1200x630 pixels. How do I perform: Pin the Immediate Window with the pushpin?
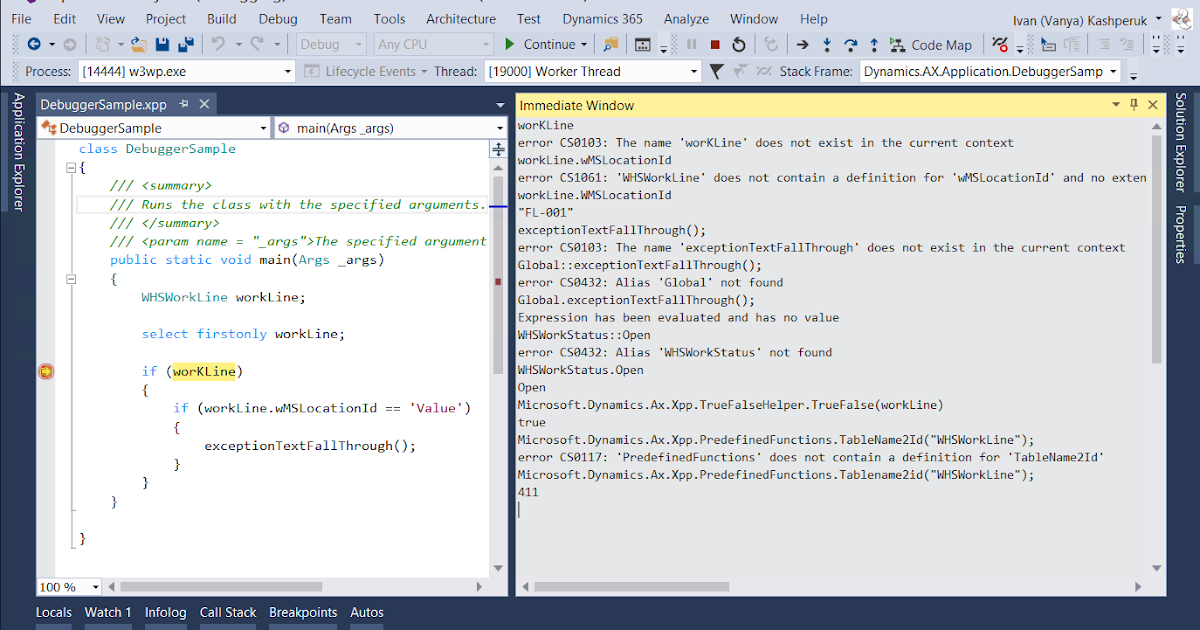[x=1134, y=104]
